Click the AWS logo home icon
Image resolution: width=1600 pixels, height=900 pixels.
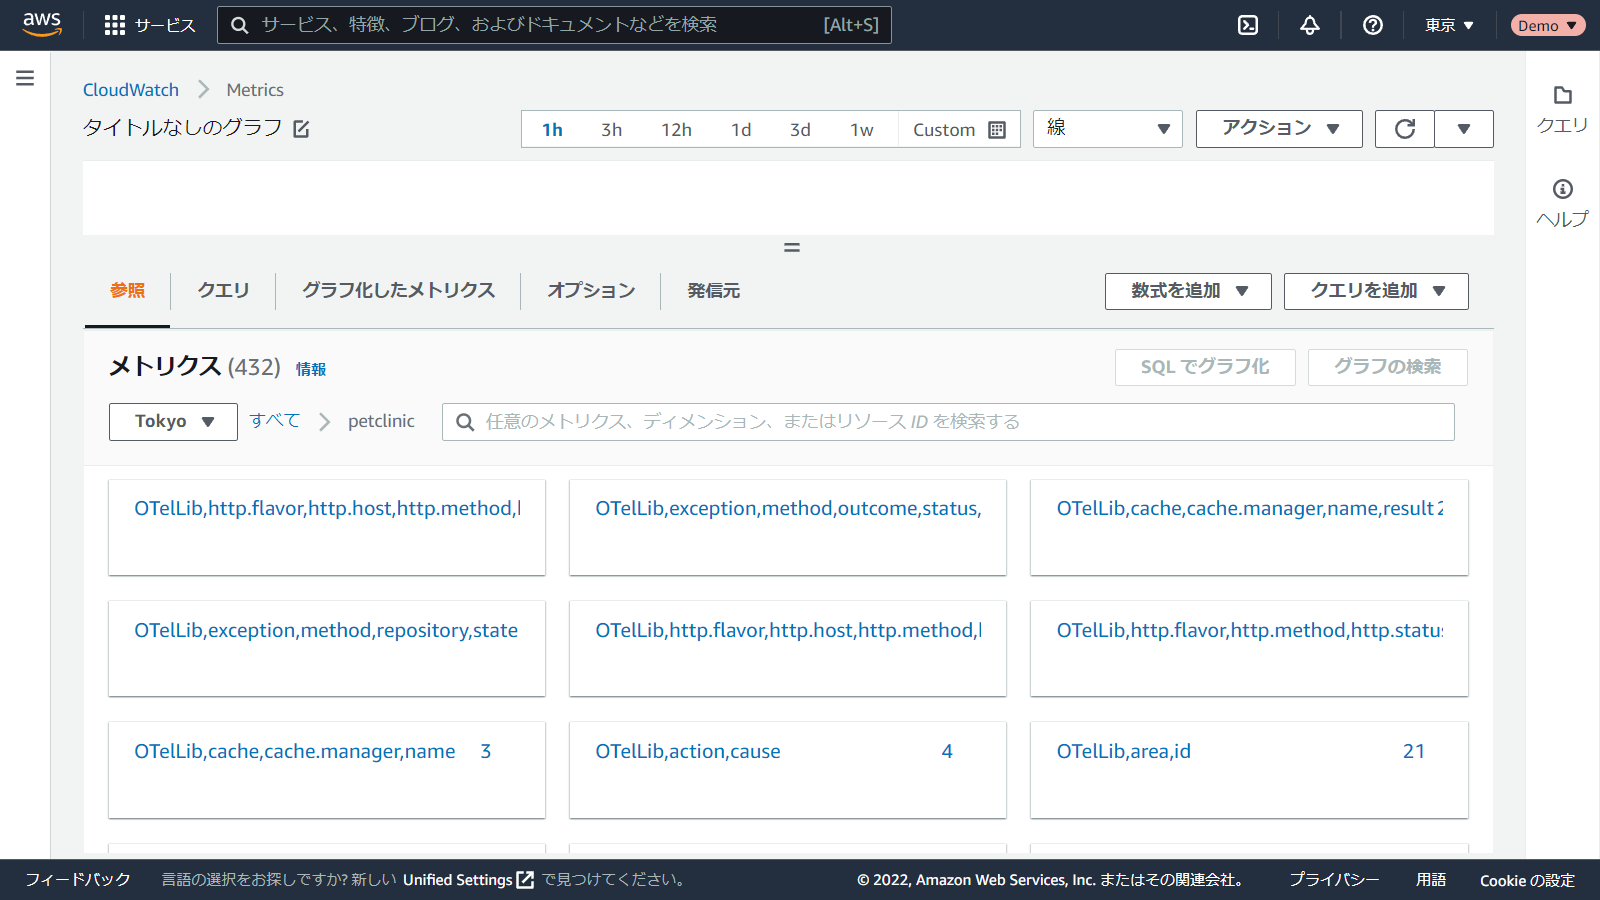click(42, 24)
